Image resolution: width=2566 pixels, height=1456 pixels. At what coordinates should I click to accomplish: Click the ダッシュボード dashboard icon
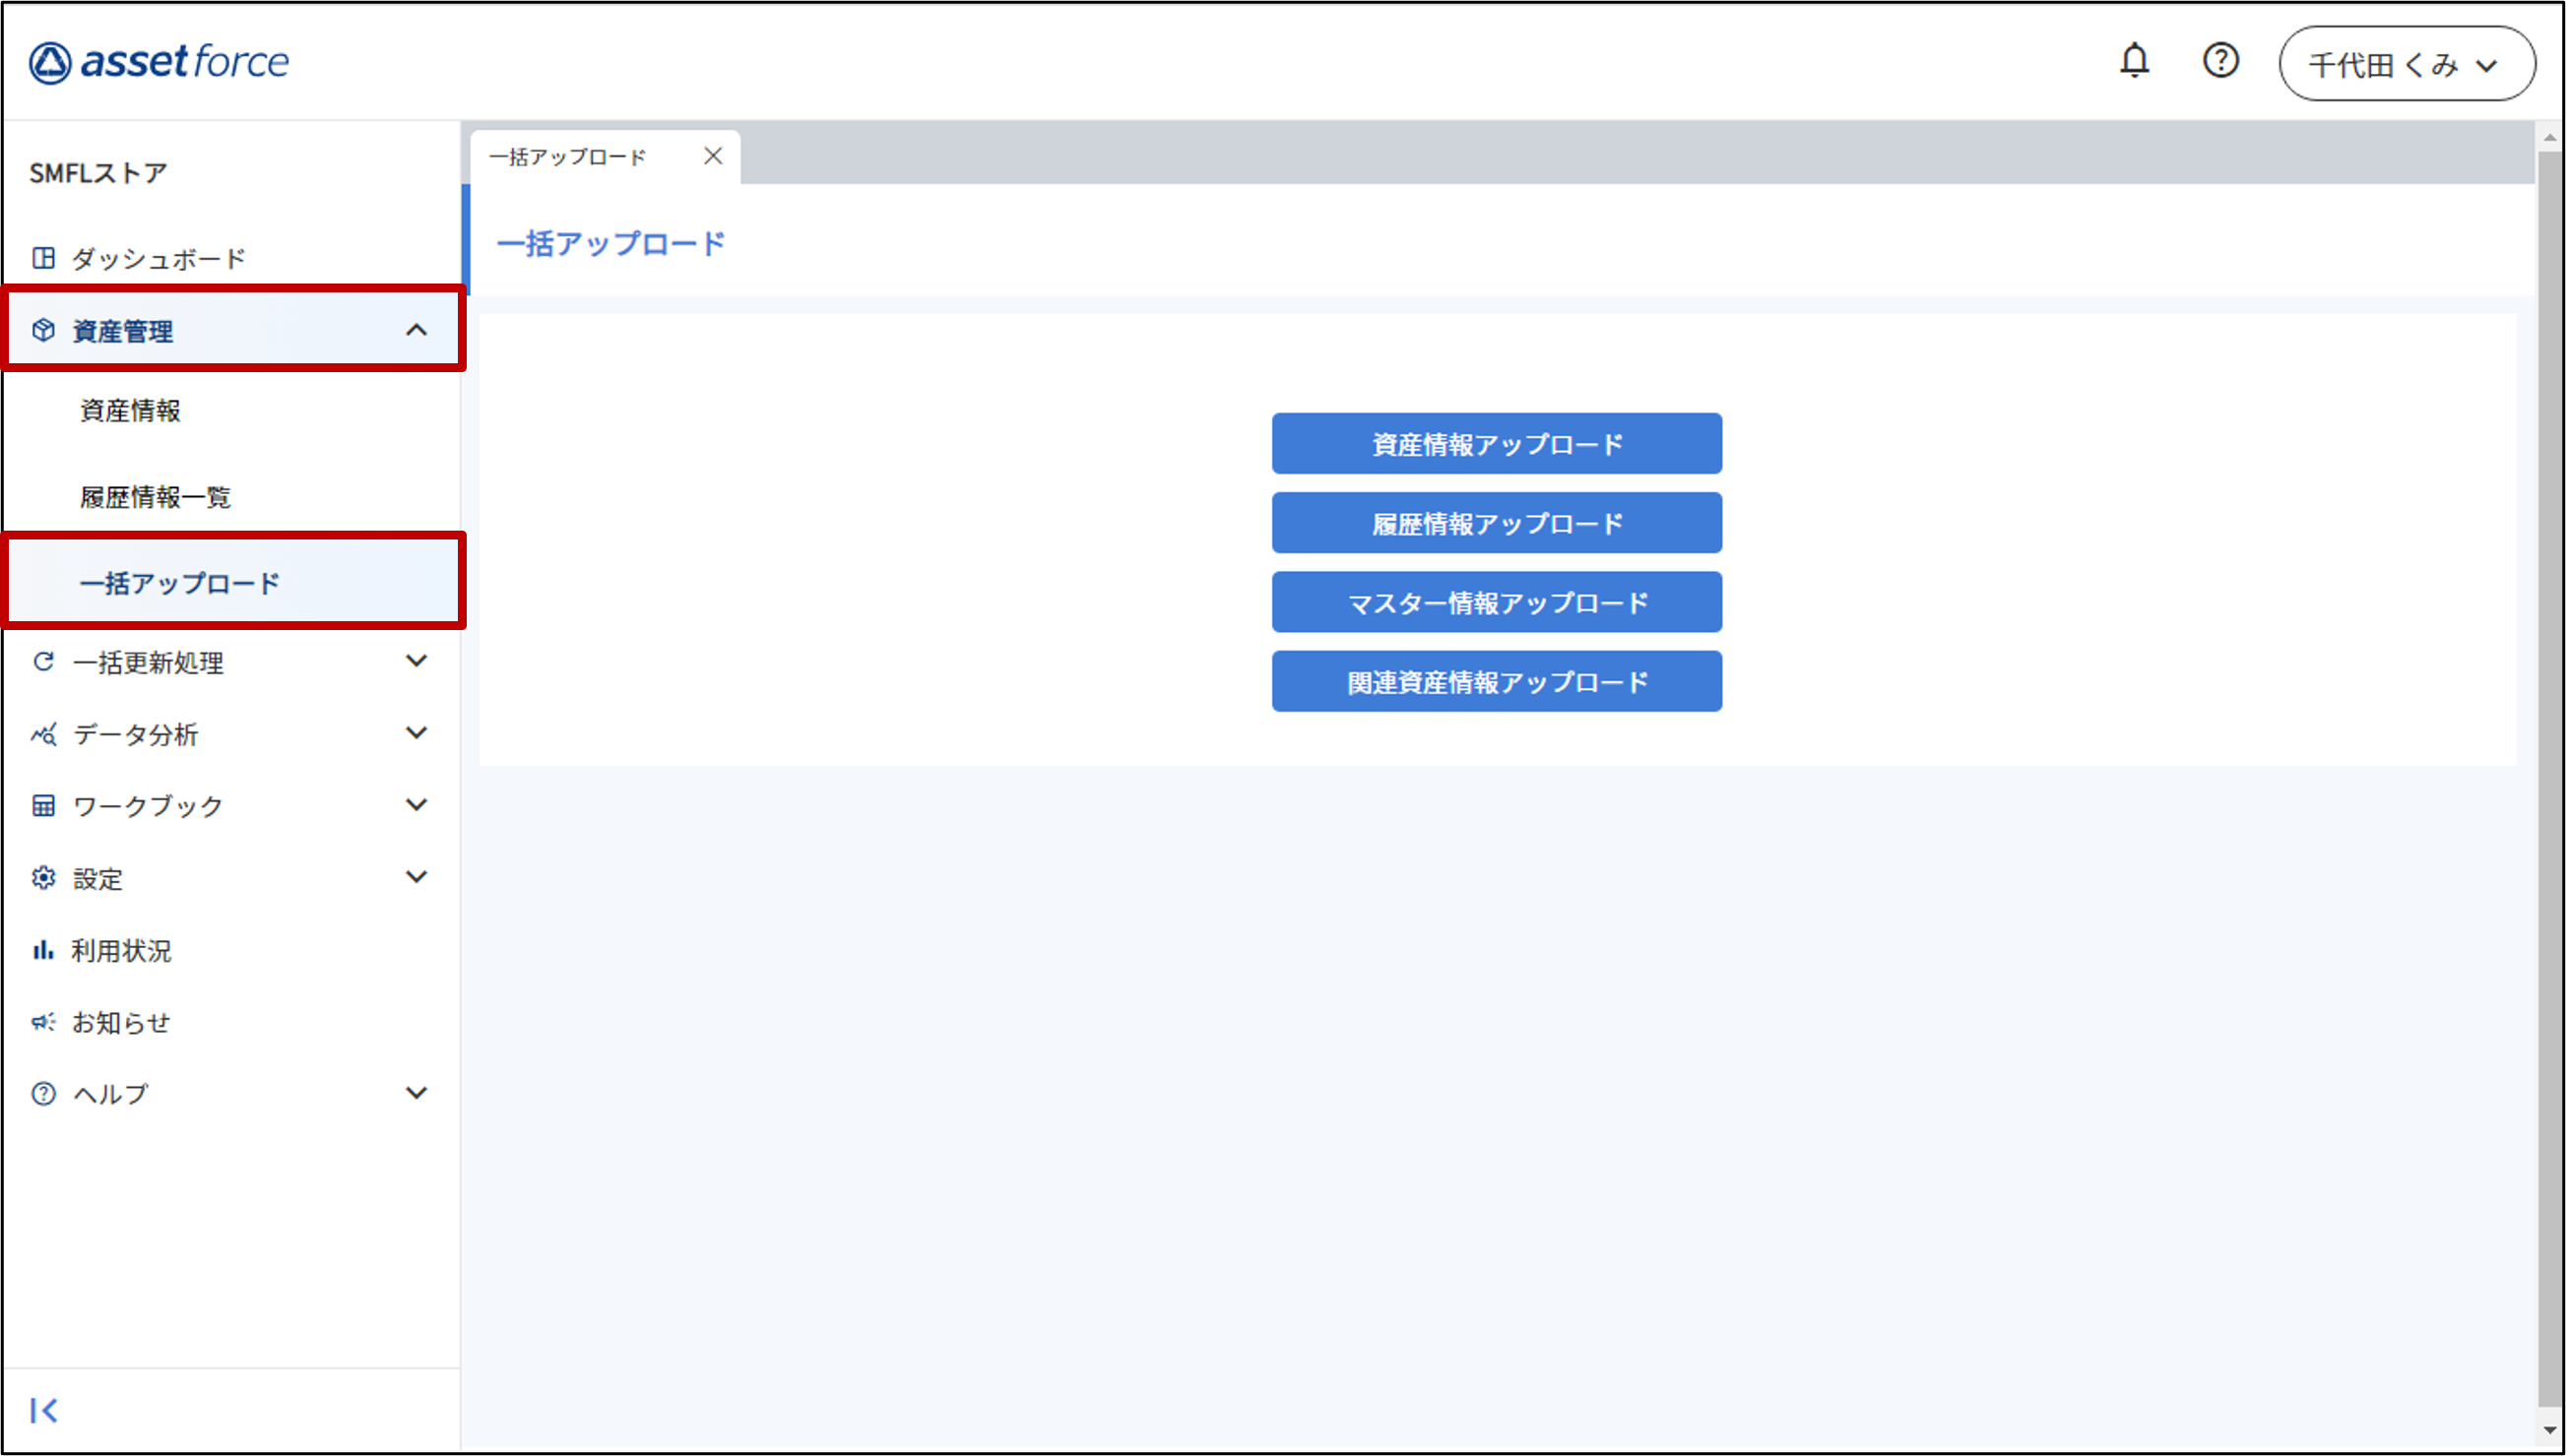point(43,258)
